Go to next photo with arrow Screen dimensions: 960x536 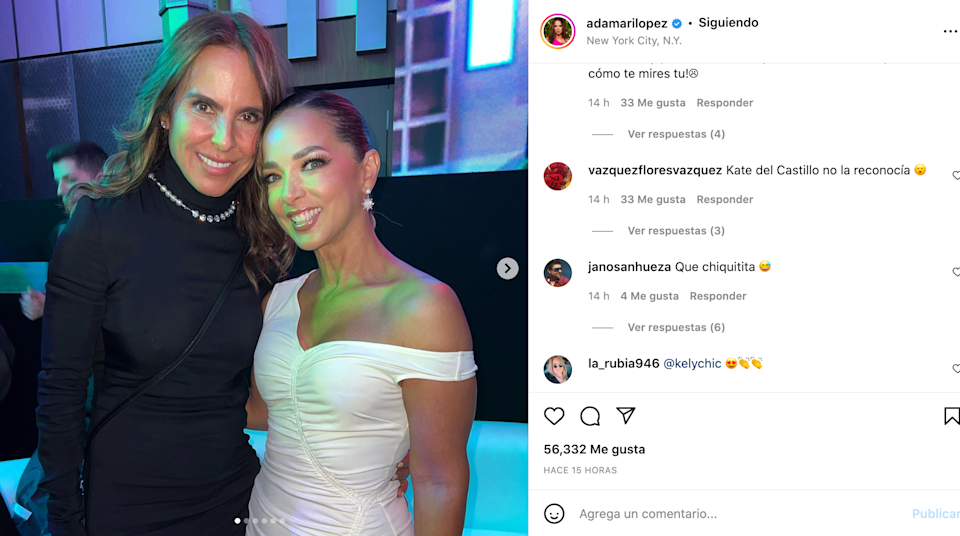(508, 268)
